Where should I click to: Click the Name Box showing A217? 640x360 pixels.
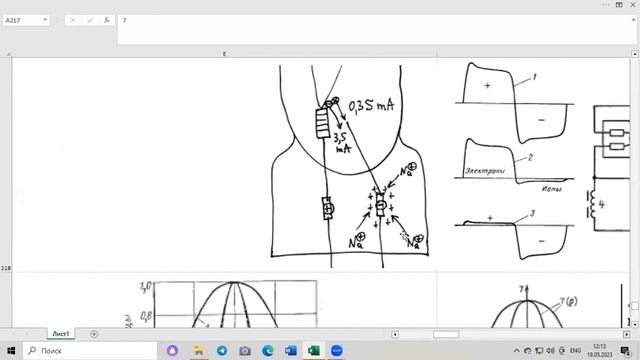pos(26,20)
